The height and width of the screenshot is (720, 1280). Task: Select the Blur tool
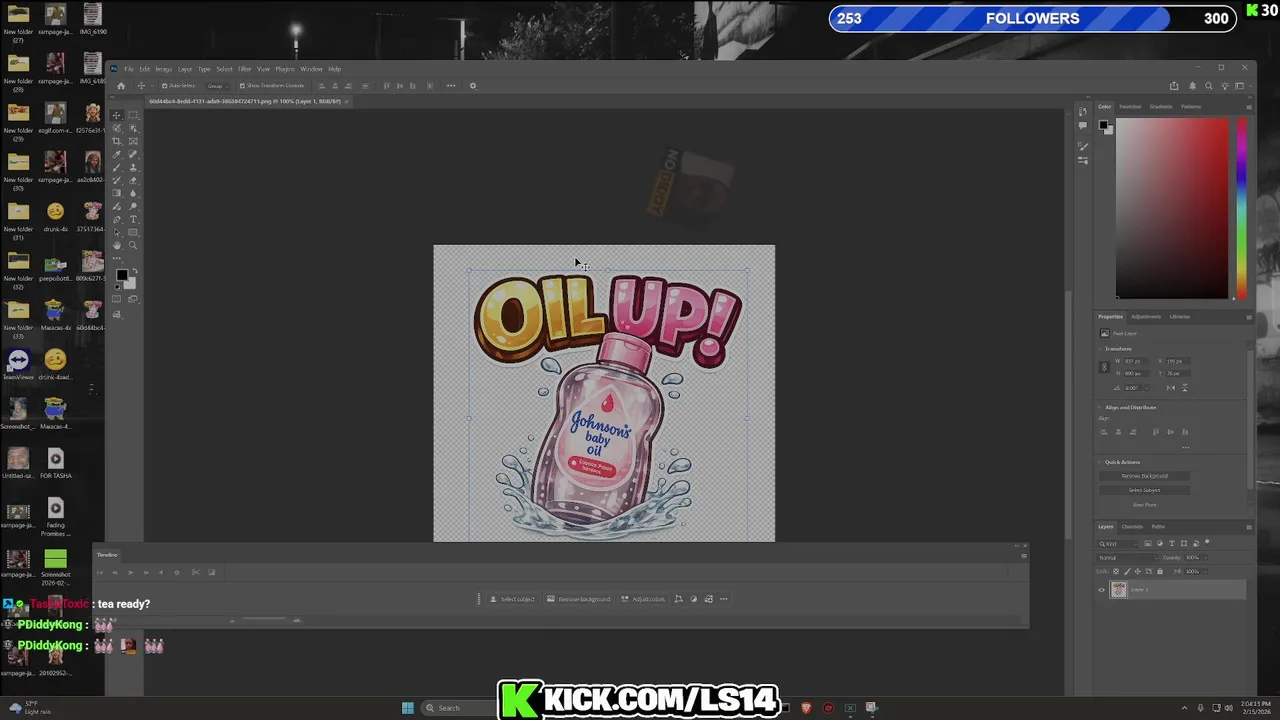pos(133,193)
